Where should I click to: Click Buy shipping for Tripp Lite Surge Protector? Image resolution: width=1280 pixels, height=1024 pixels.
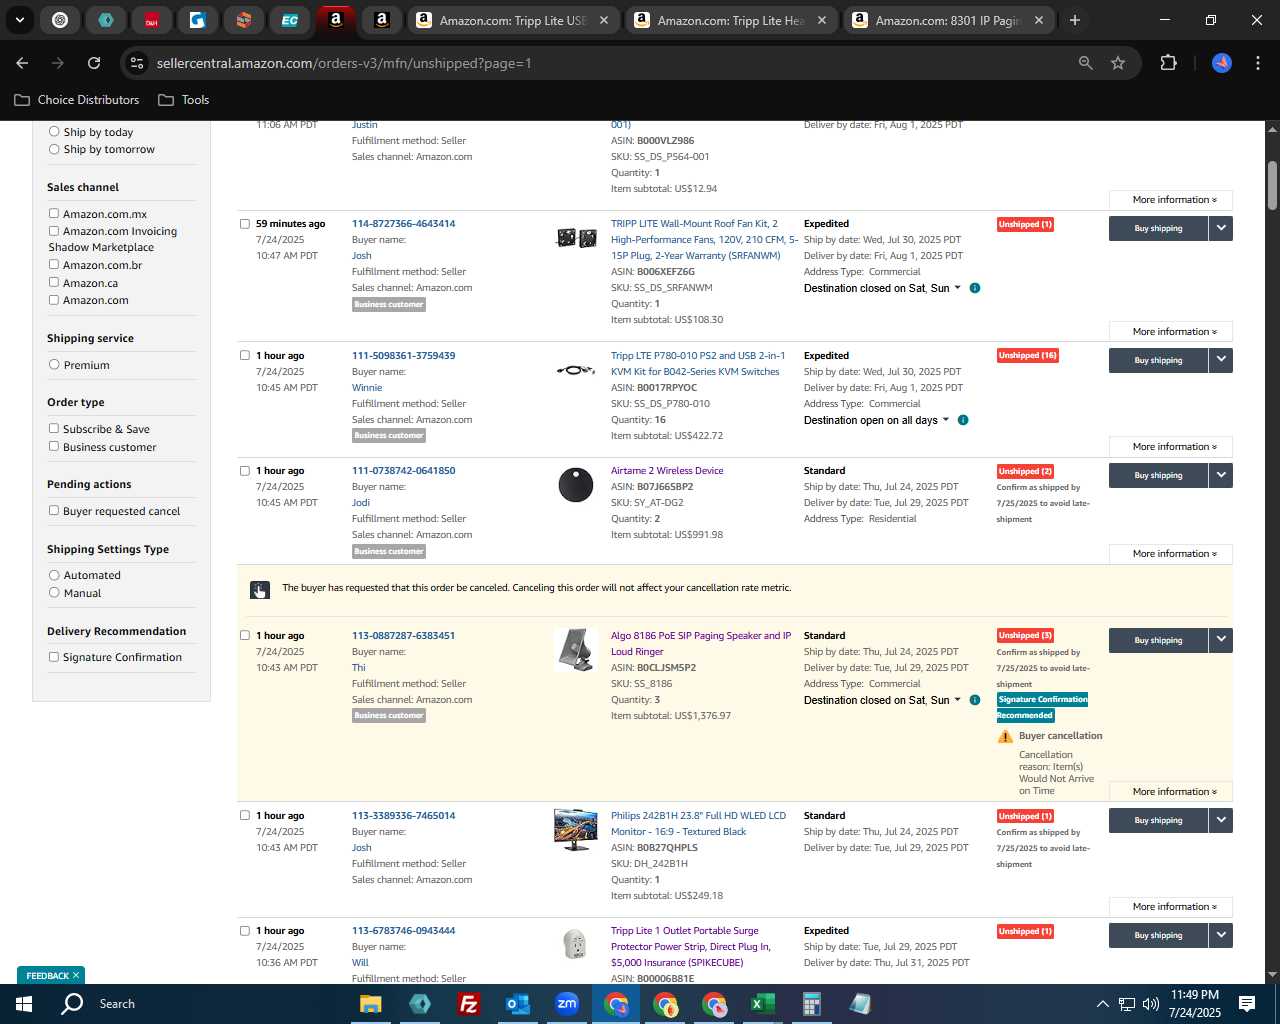tap(1158, 935)
